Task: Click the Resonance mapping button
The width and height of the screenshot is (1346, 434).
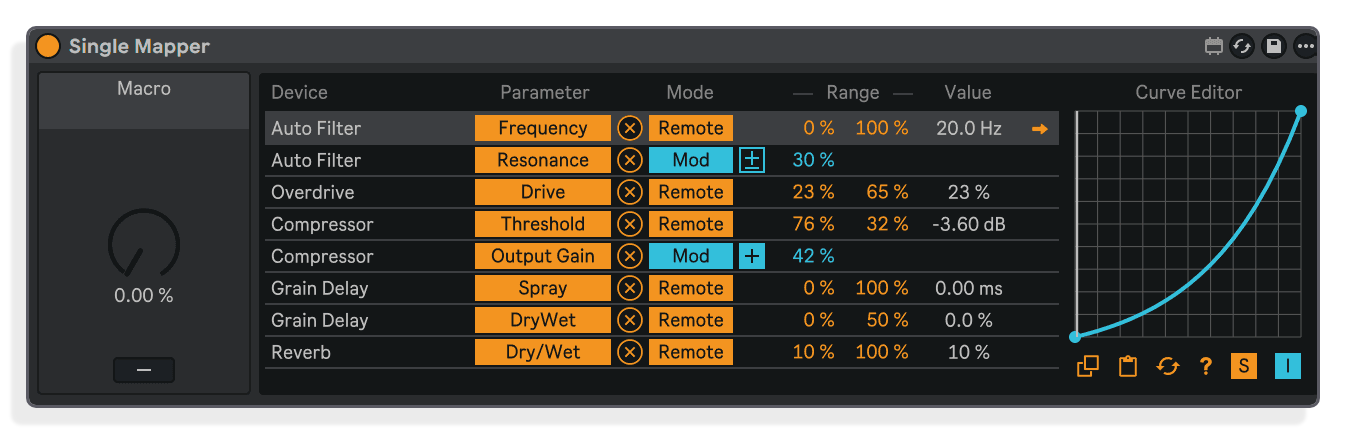Action: coord(543,160)
